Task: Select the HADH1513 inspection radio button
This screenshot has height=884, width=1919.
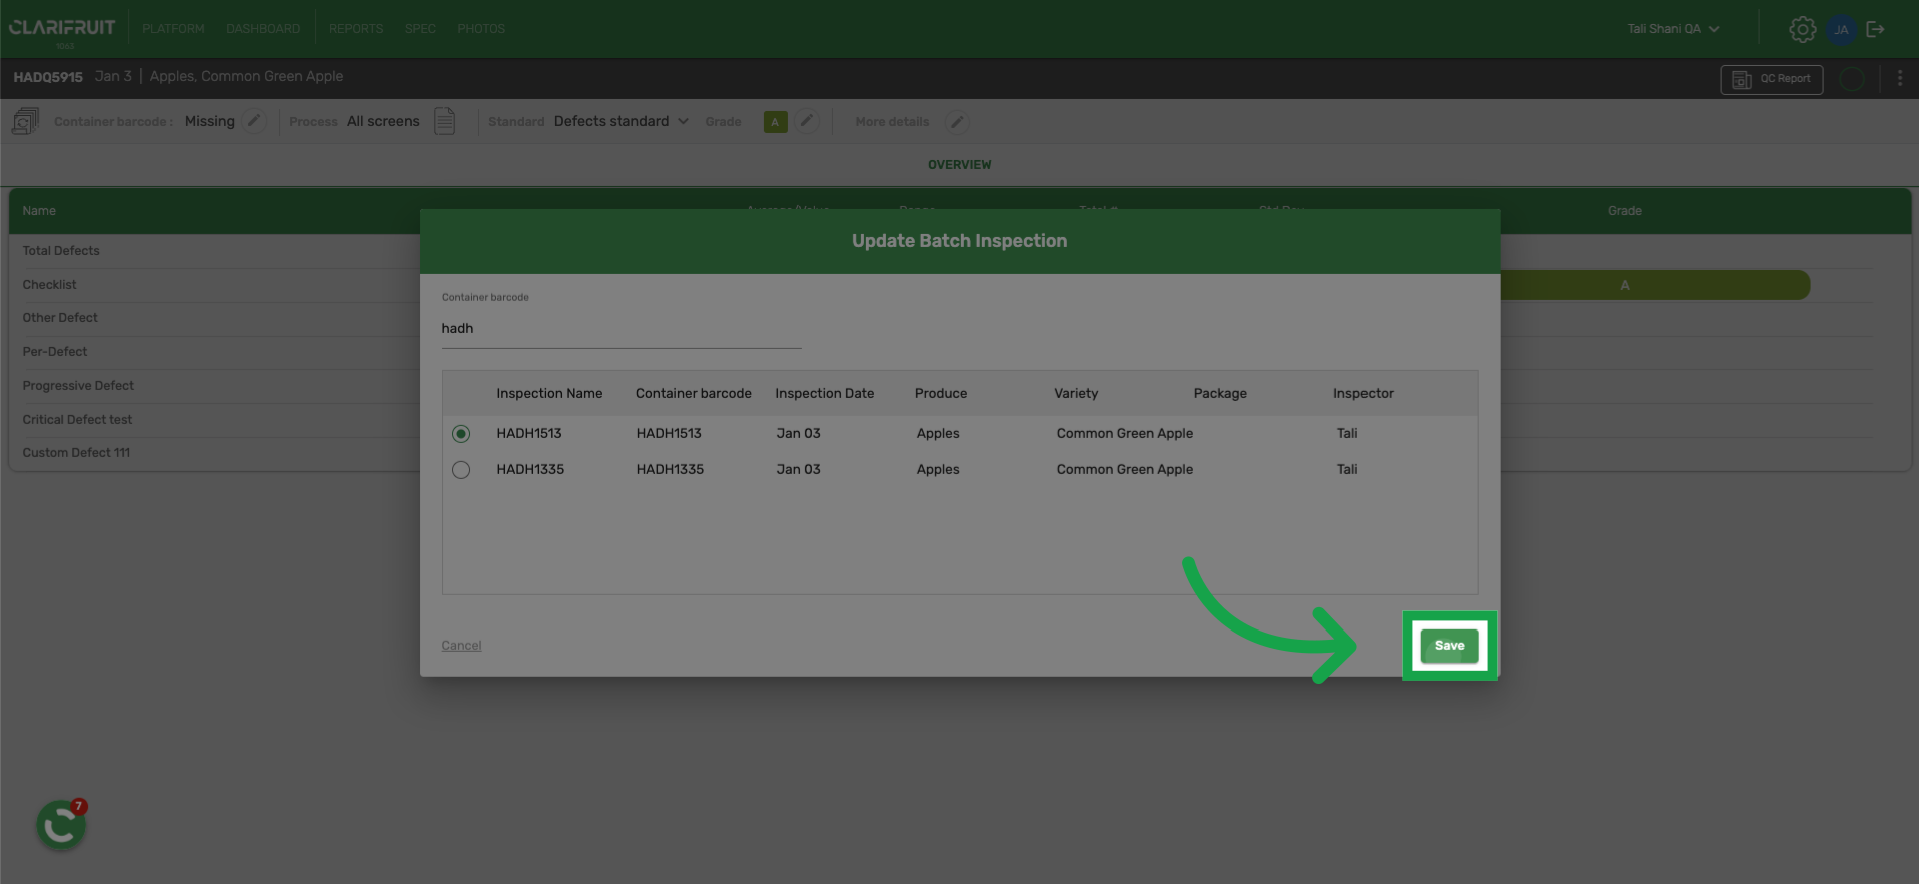Action: [461, 434]
